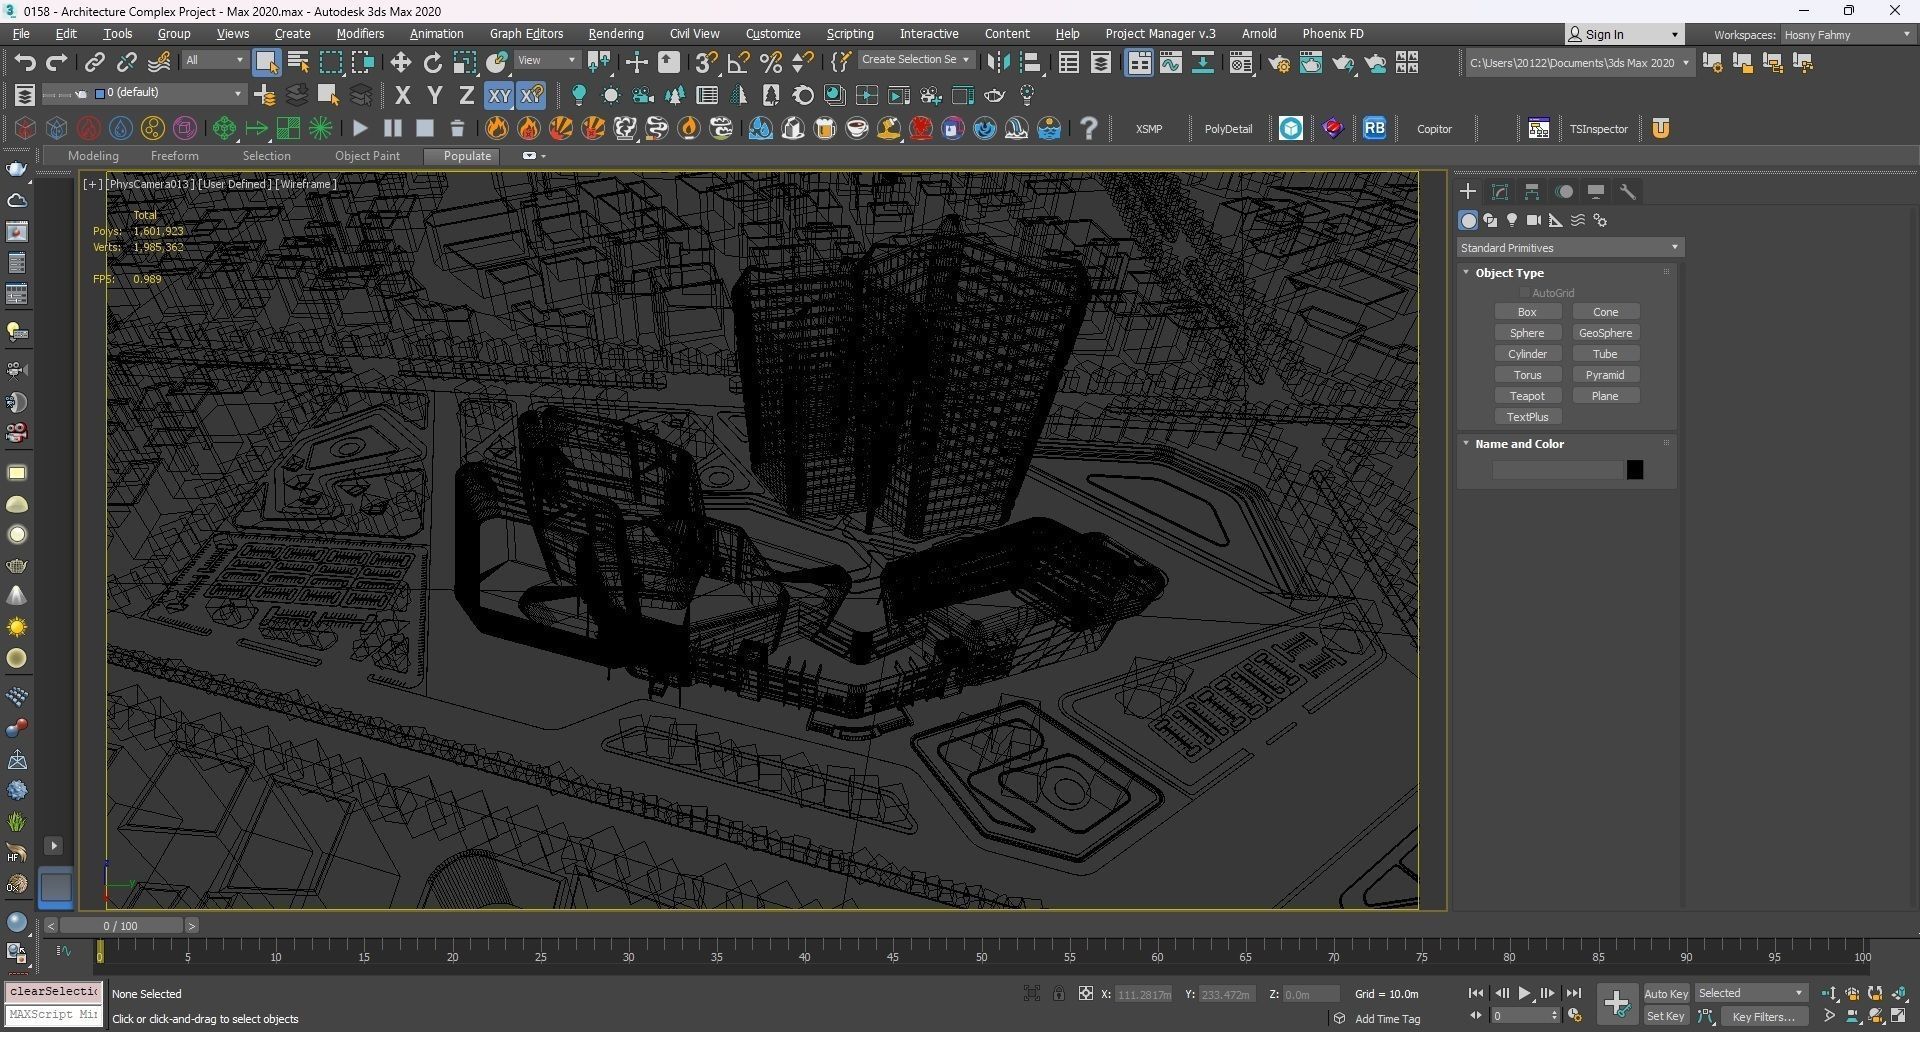Select the Move tool icon

pyautogui.click(x=400, y=63)
